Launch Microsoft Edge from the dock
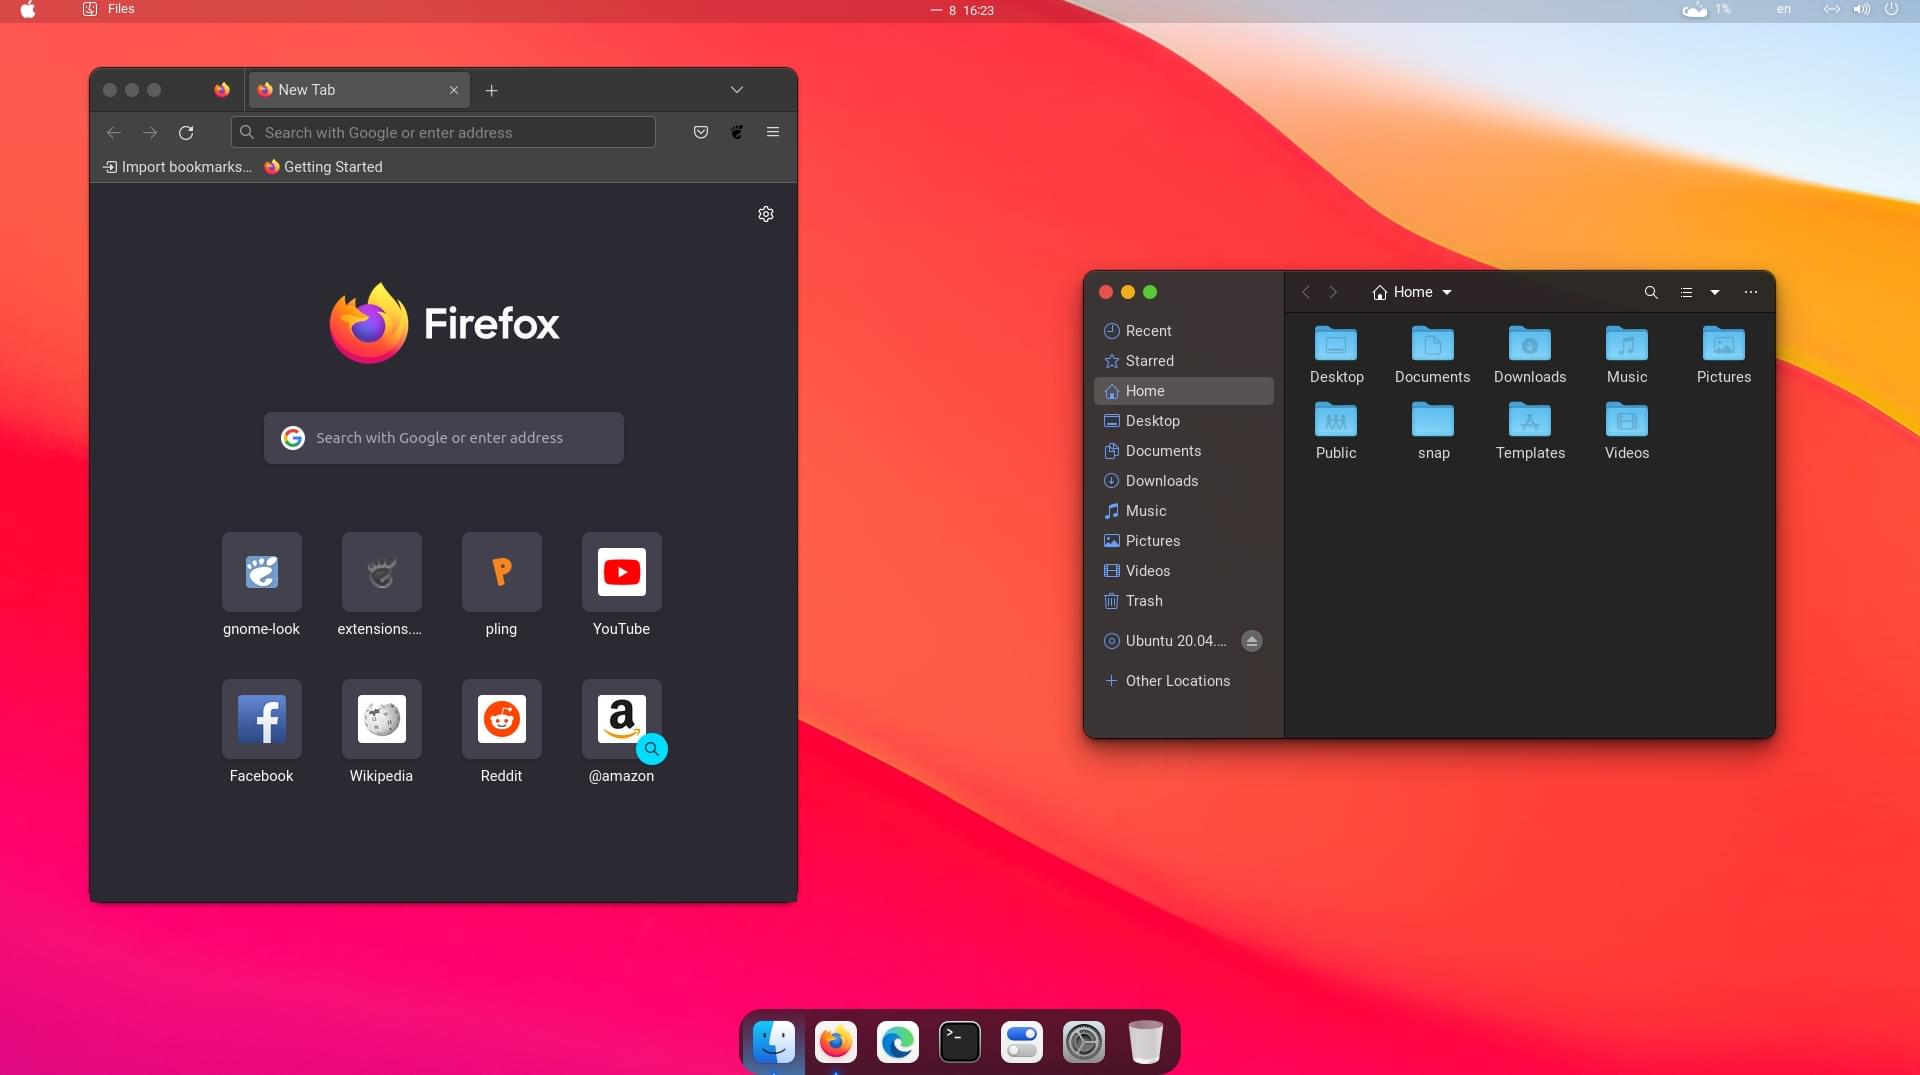 [898, 1042]
